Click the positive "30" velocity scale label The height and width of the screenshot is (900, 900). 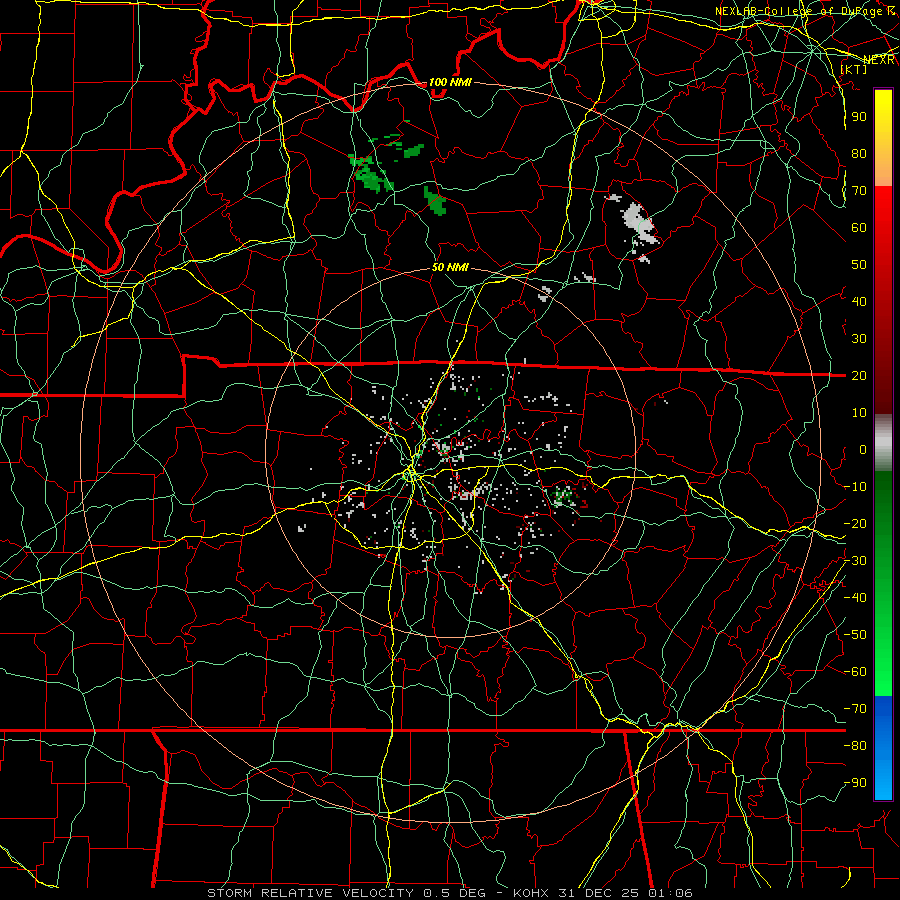(859, 339)
